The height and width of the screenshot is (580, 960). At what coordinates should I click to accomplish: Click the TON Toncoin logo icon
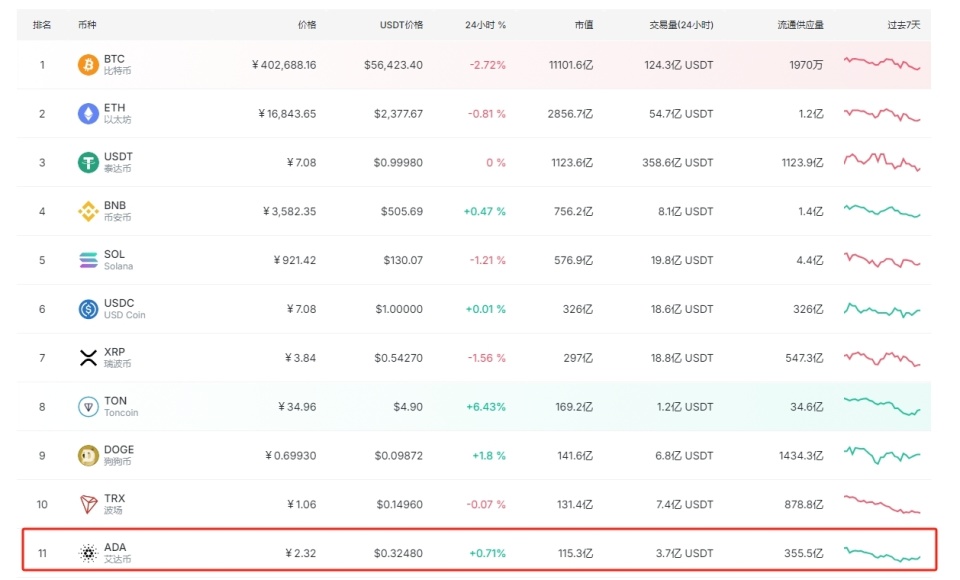pos(88,406)
